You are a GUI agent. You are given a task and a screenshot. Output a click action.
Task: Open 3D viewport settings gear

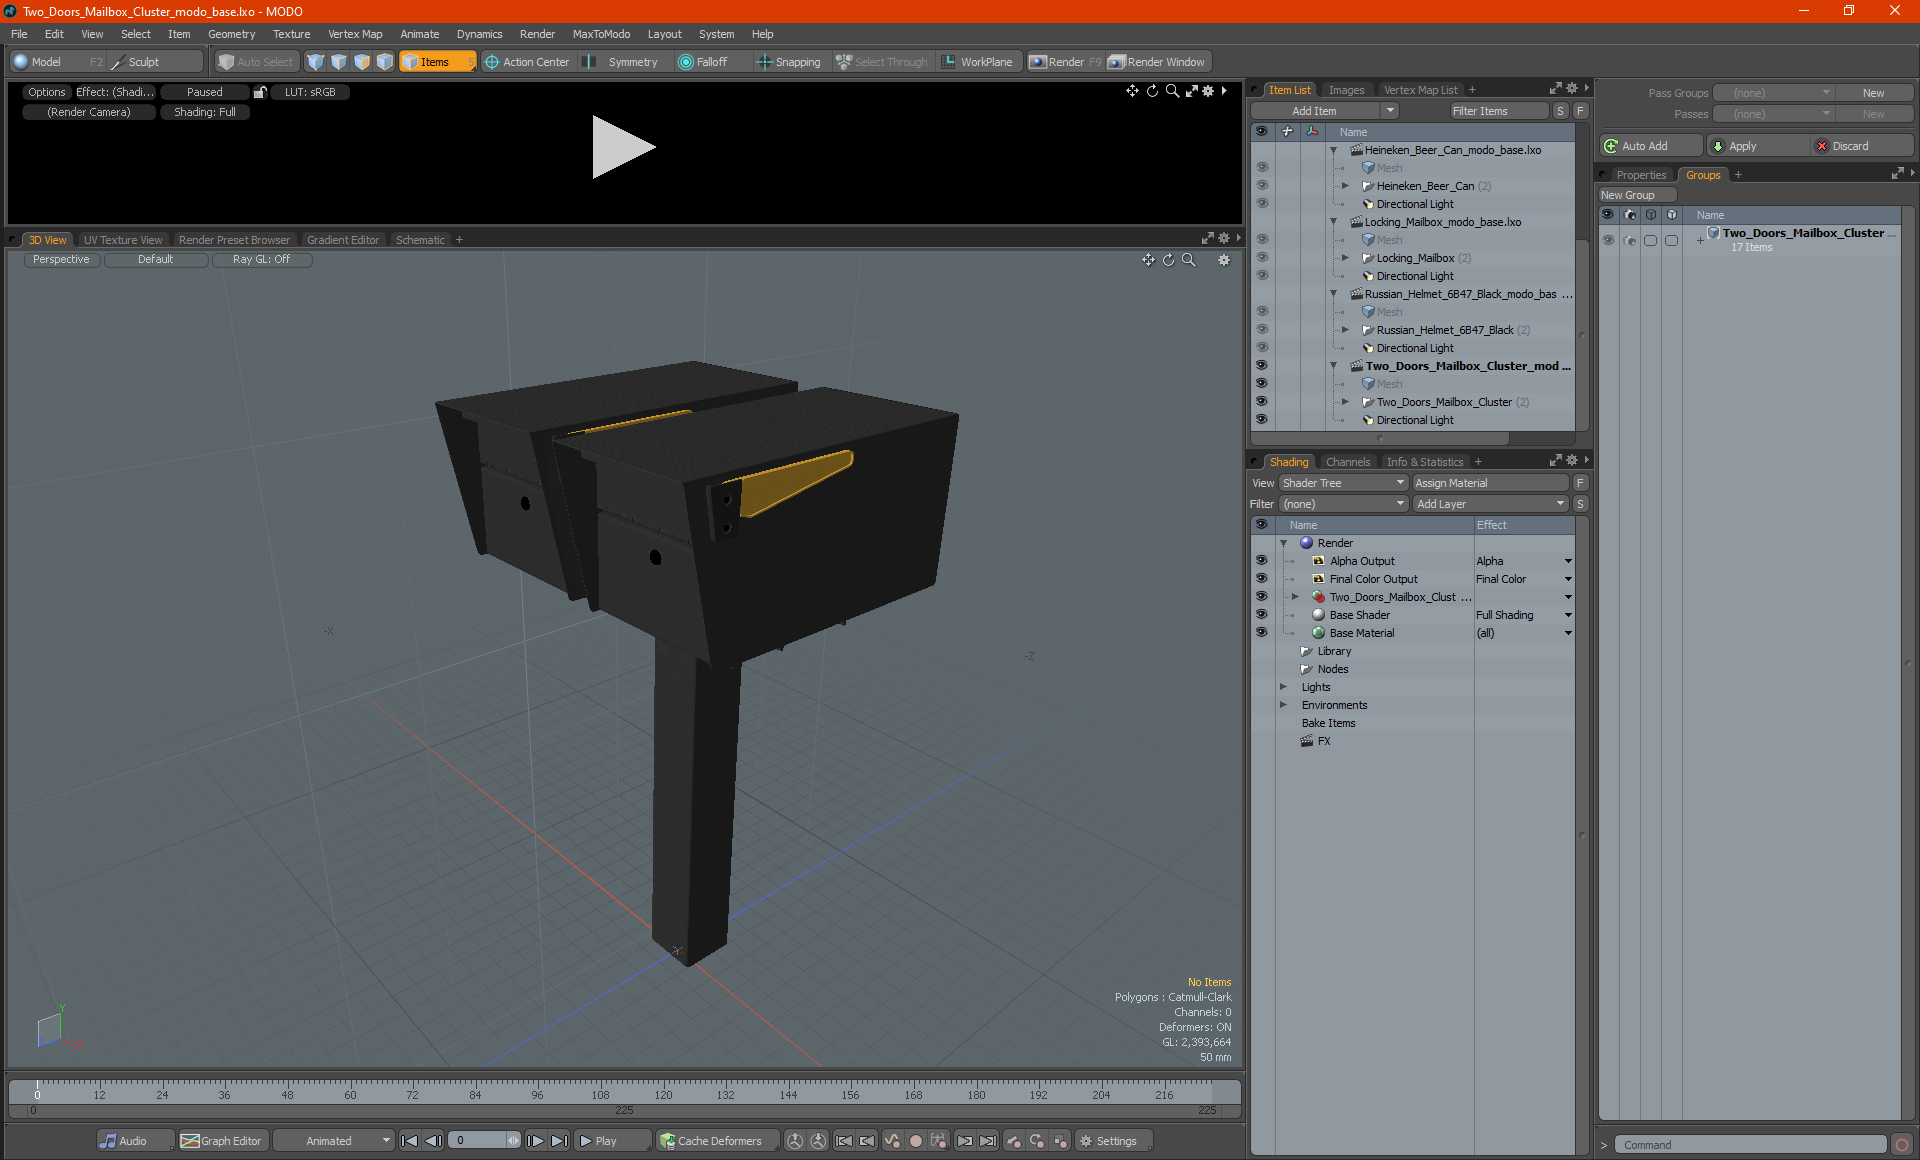click(x=1224, y=260)
